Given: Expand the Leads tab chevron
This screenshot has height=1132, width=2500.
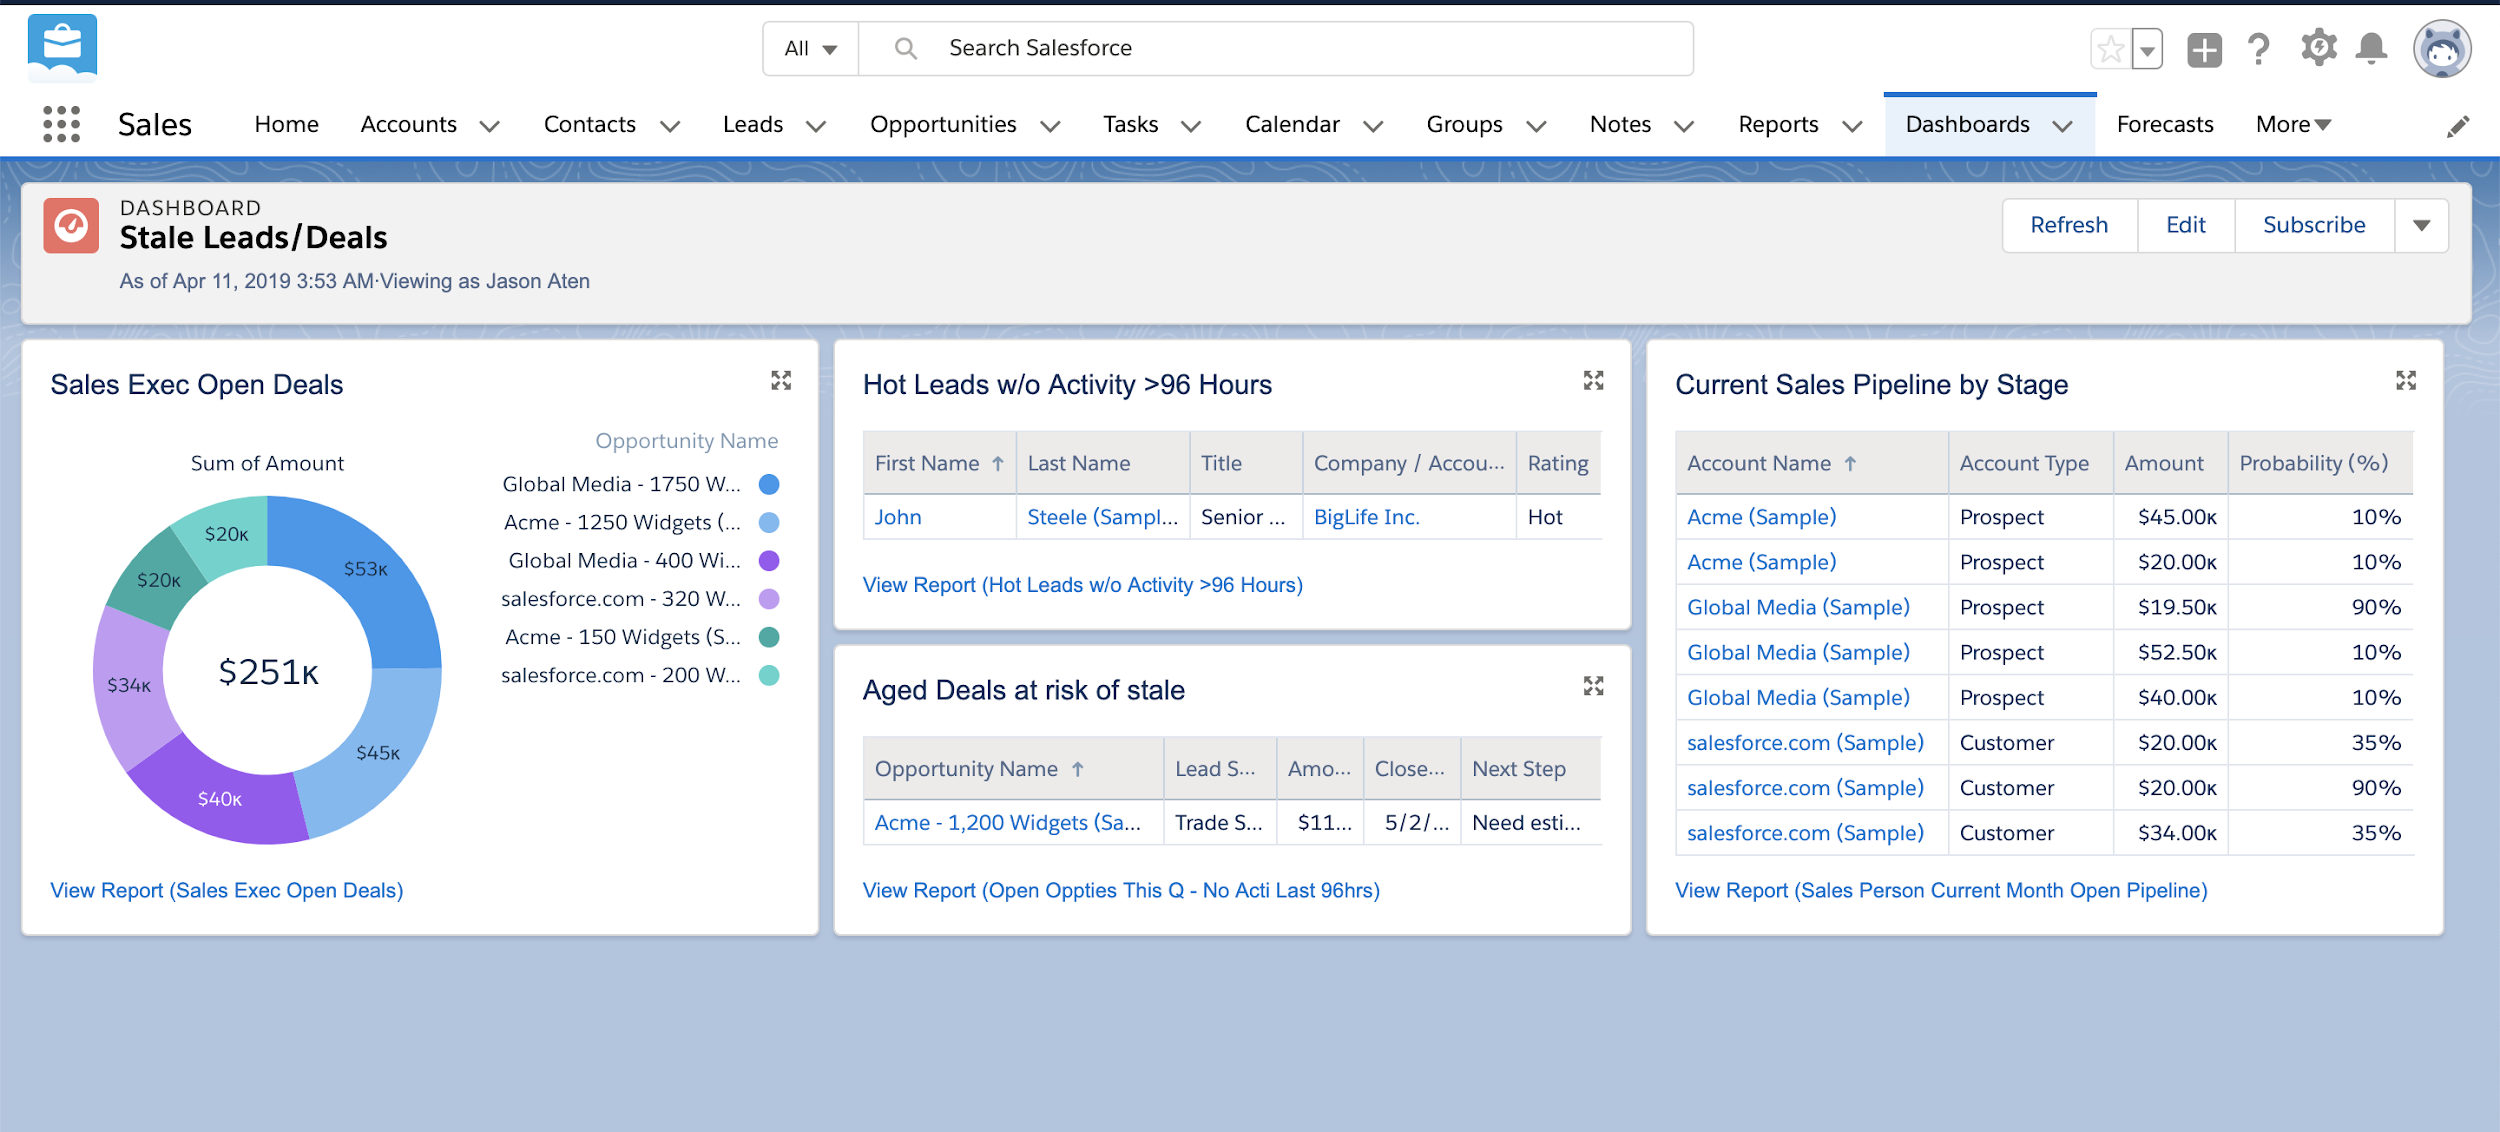Looking at the screenshot, I should click(816, 126).
